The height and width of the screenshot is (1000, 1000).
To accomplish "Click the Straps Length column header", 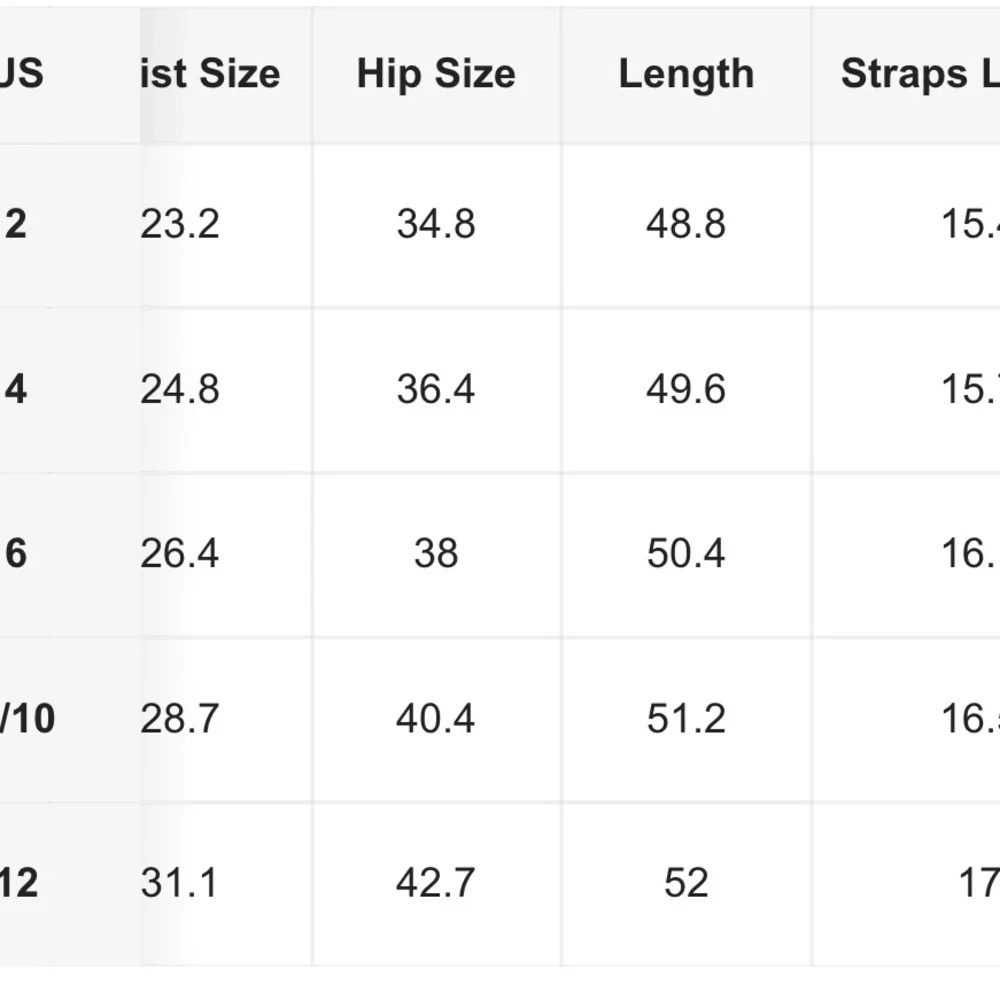I will (x=918, y=75).
